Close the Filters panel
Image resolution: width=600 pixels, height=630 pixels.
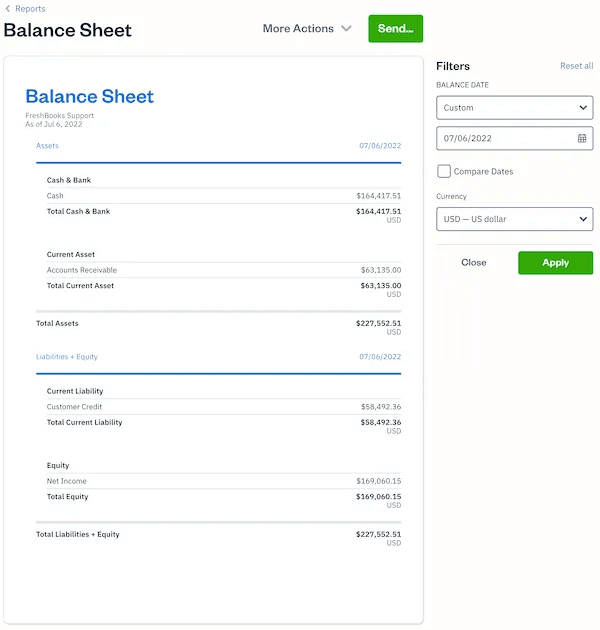pyautogui.click(x=474, y=263)
